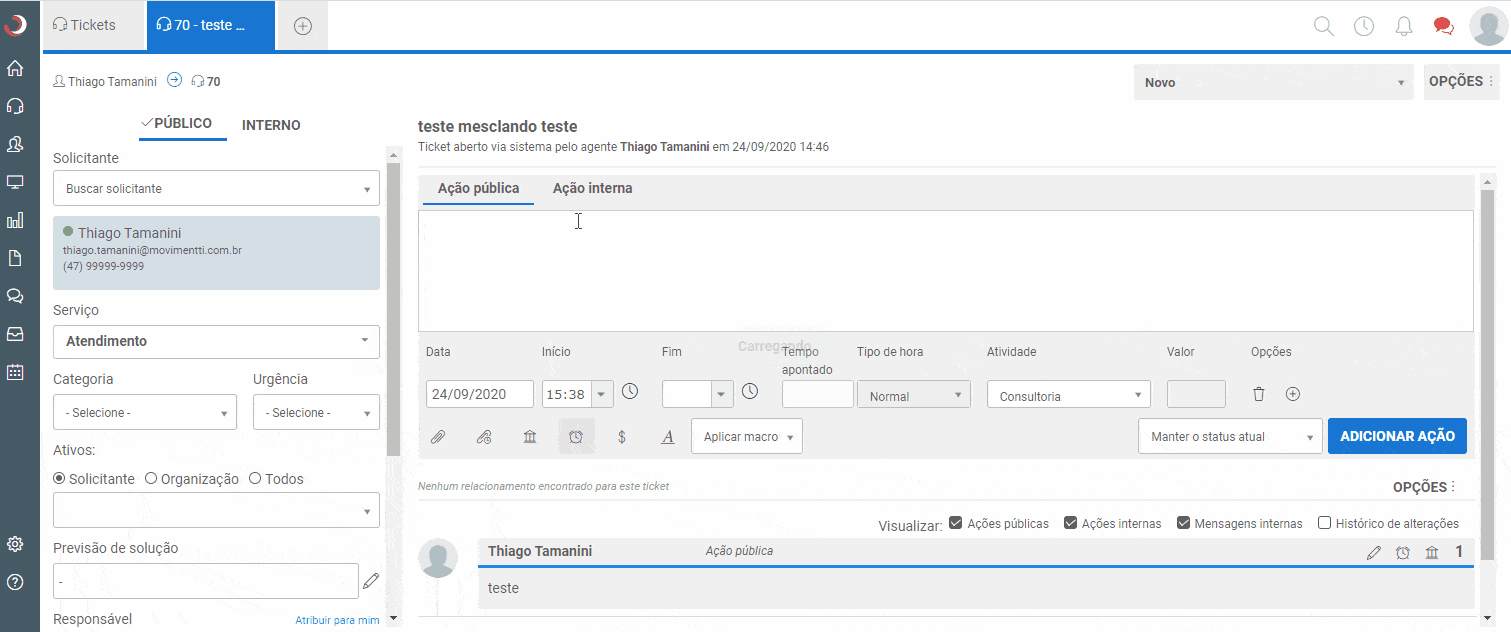Open the Urgência Selecione dropdown

[316, 413]
